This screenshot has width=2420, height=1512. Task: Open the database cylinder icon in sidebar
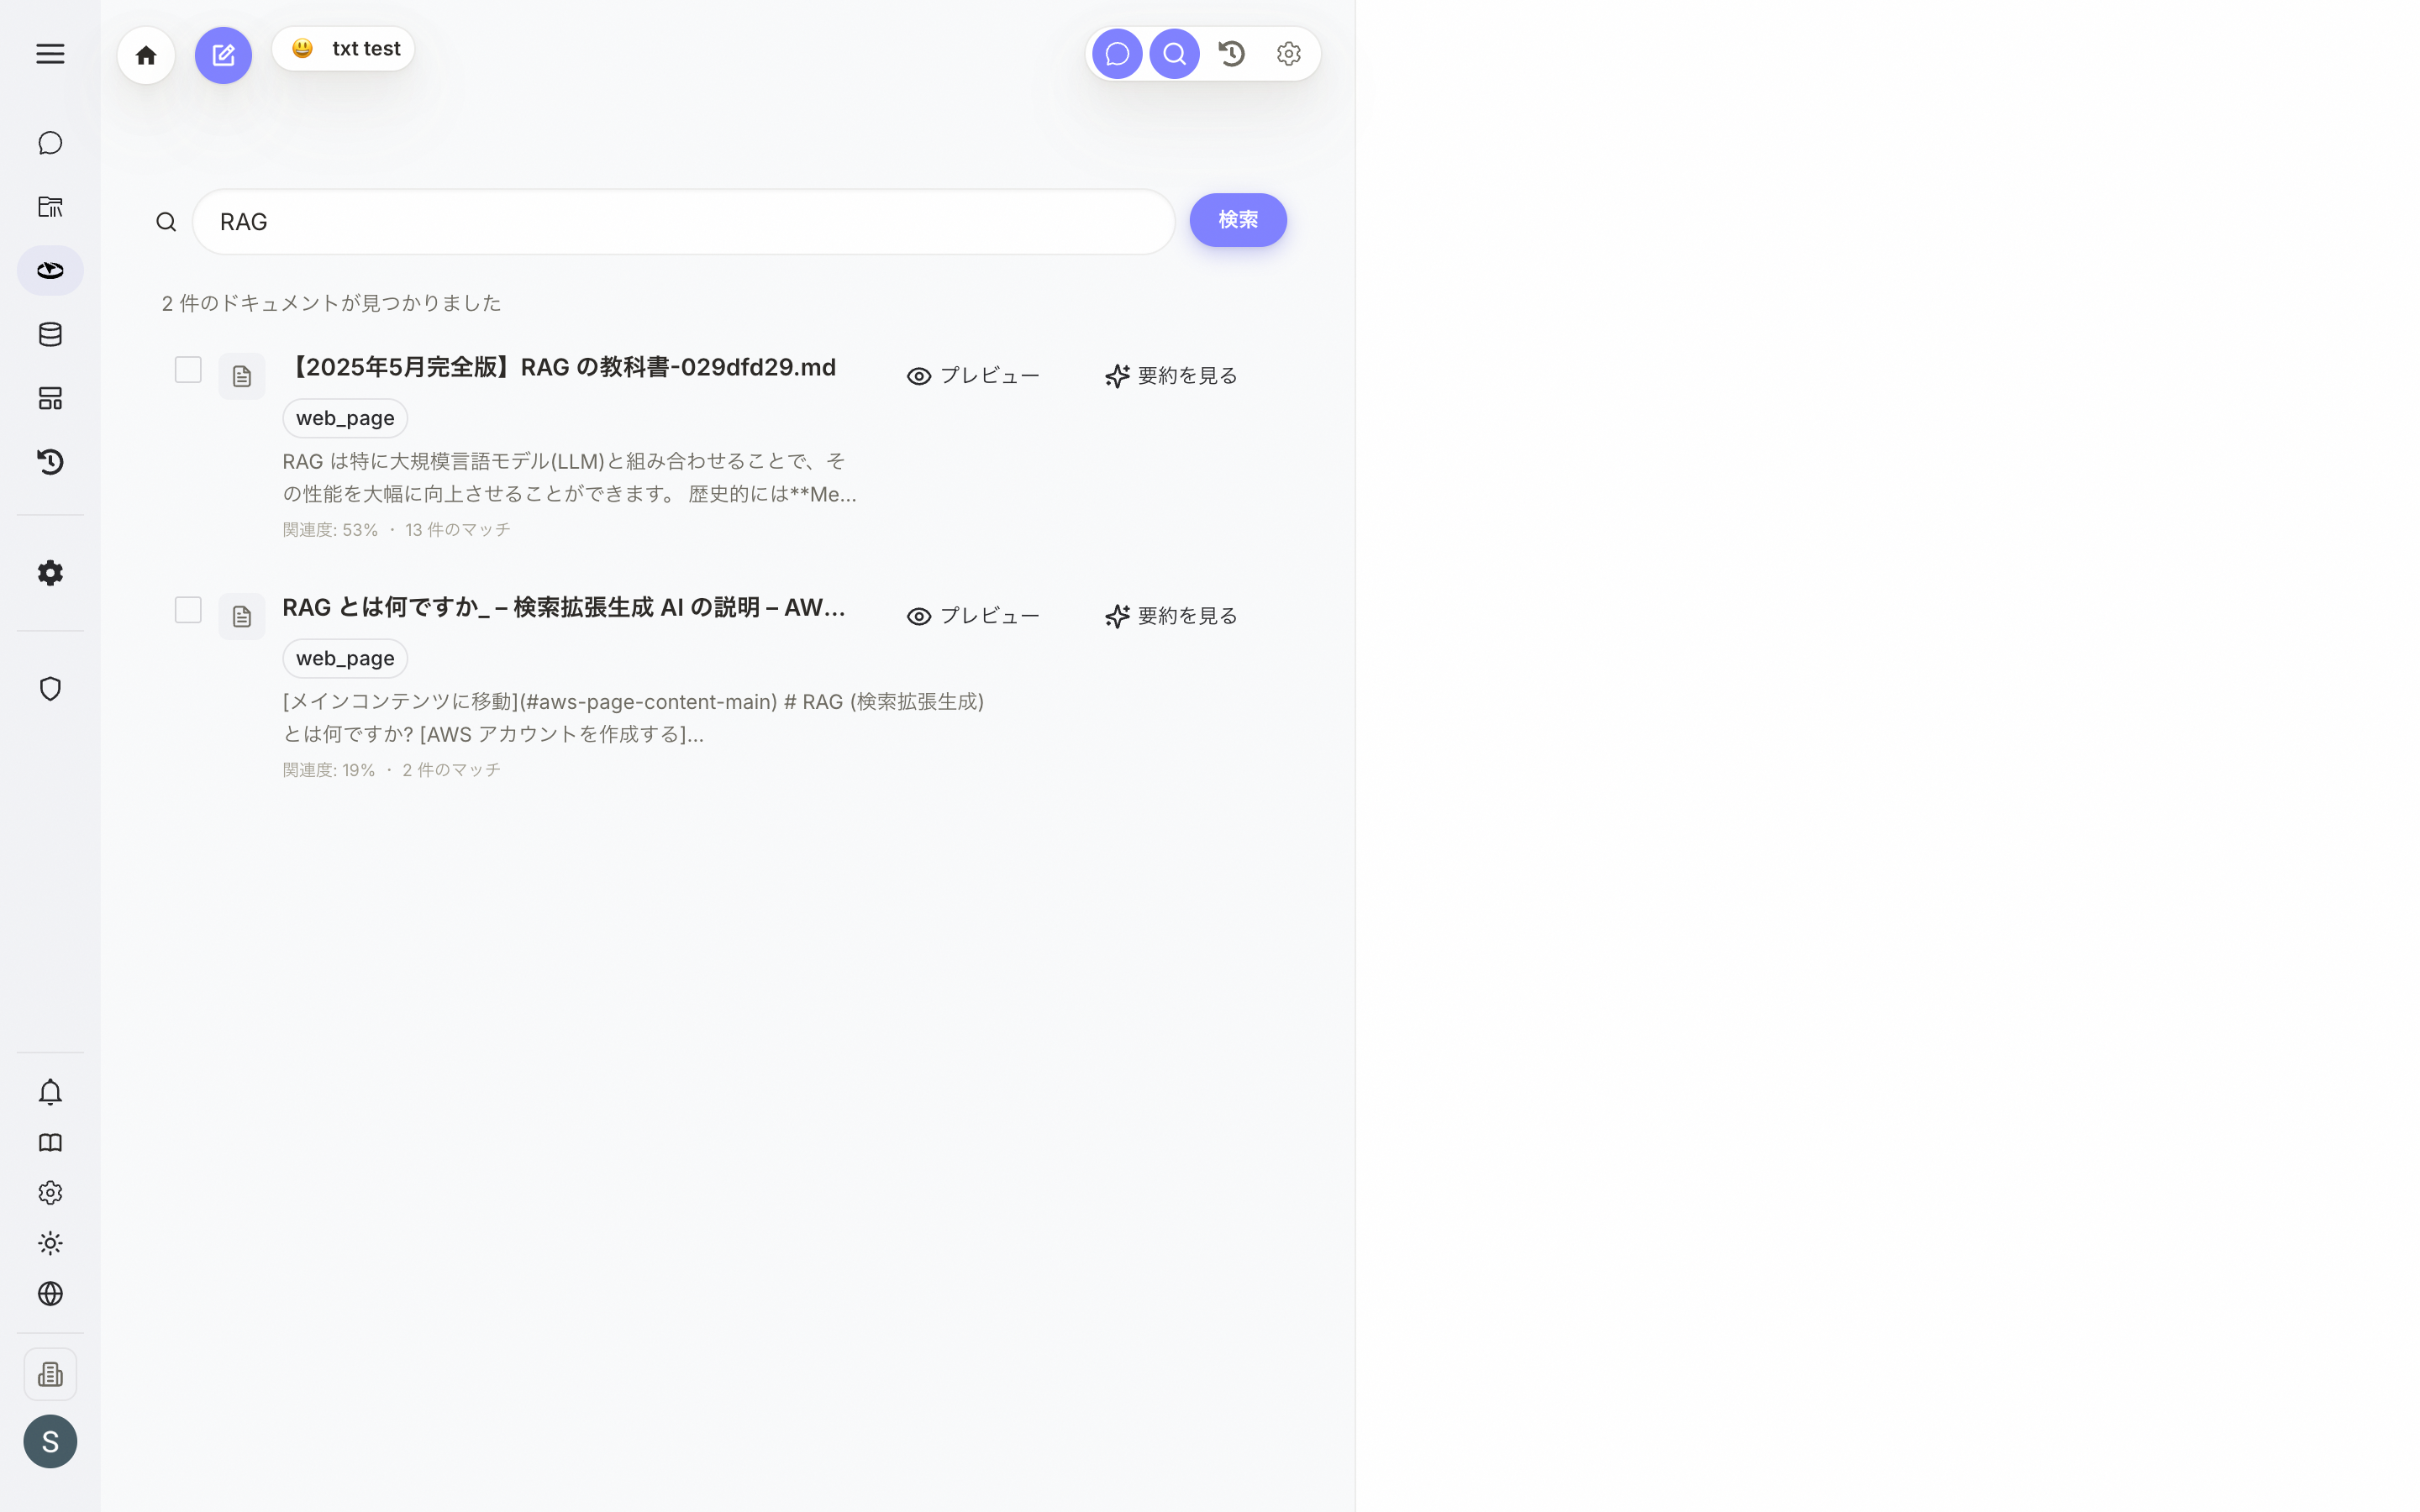[50, 334]
